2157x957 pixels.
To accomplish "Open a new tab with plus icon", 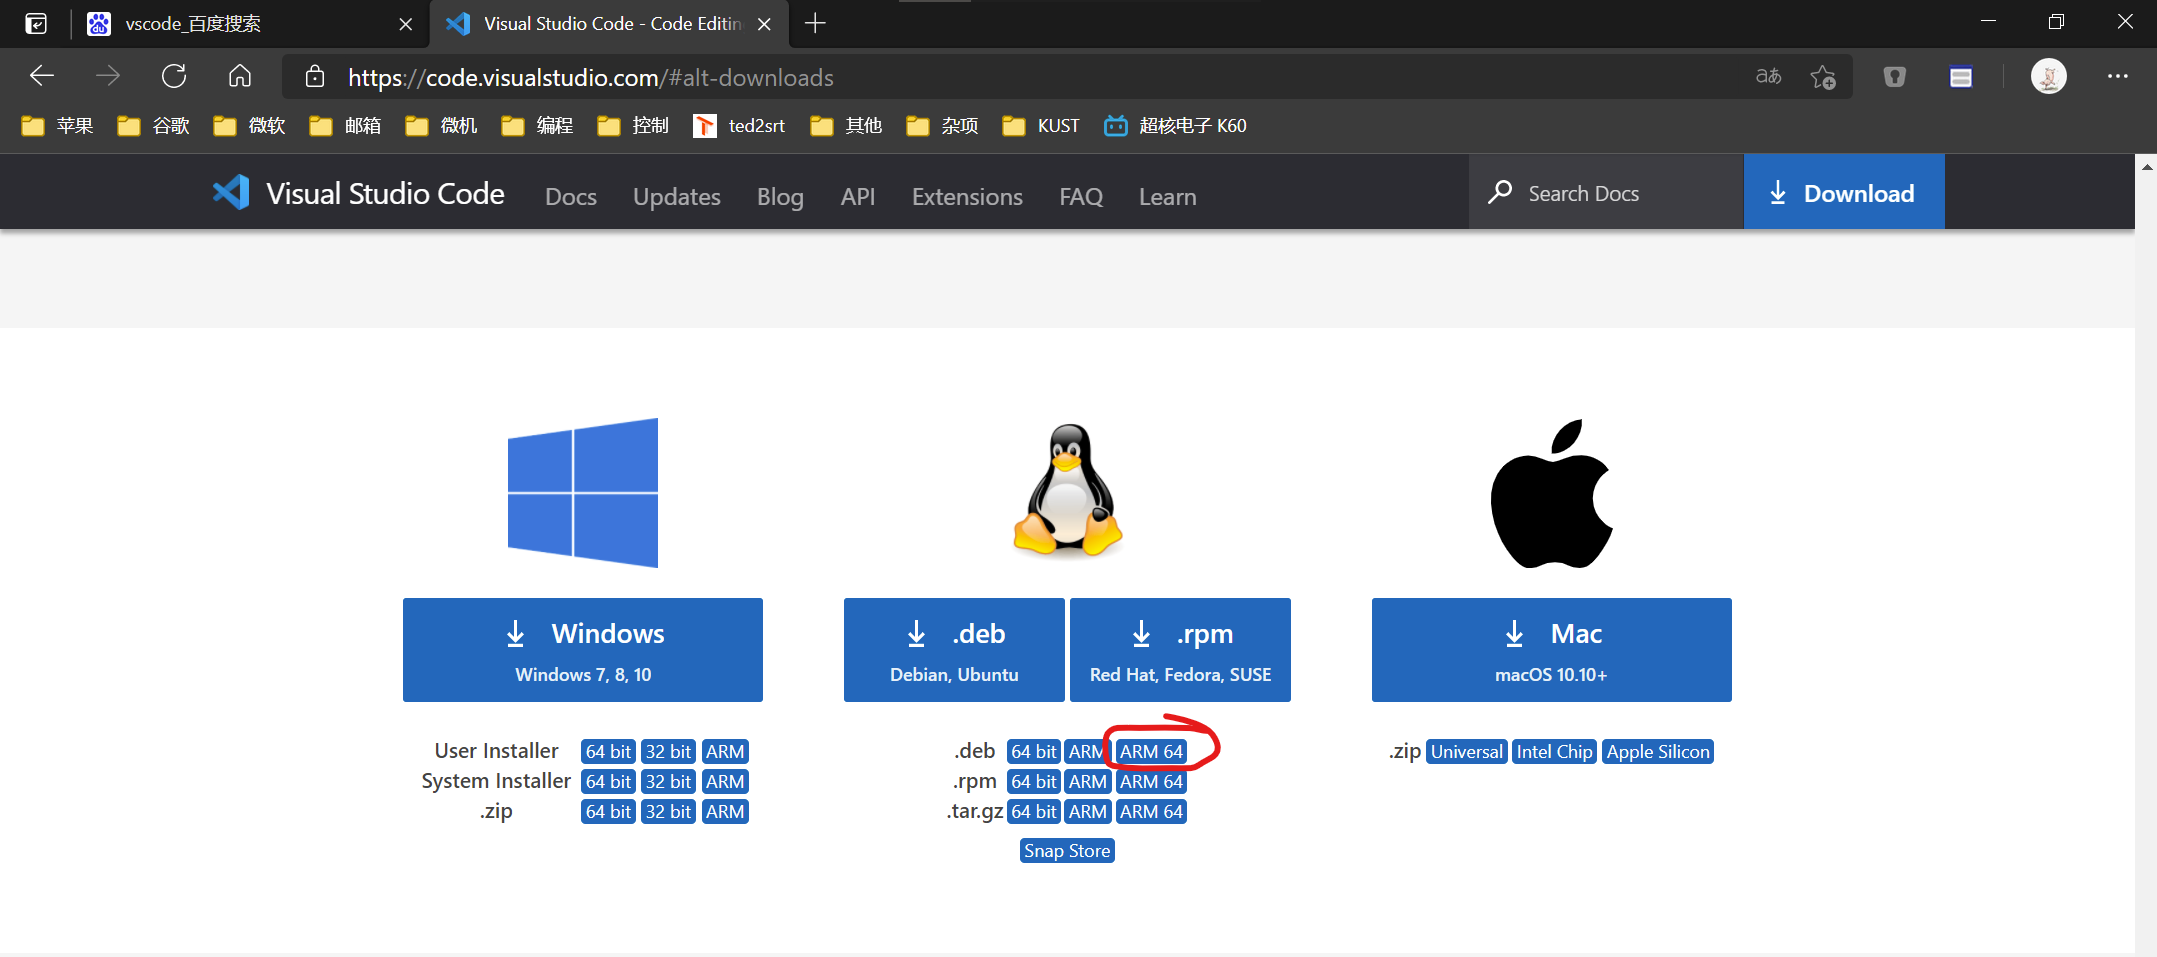I will (x=815, y=23).
